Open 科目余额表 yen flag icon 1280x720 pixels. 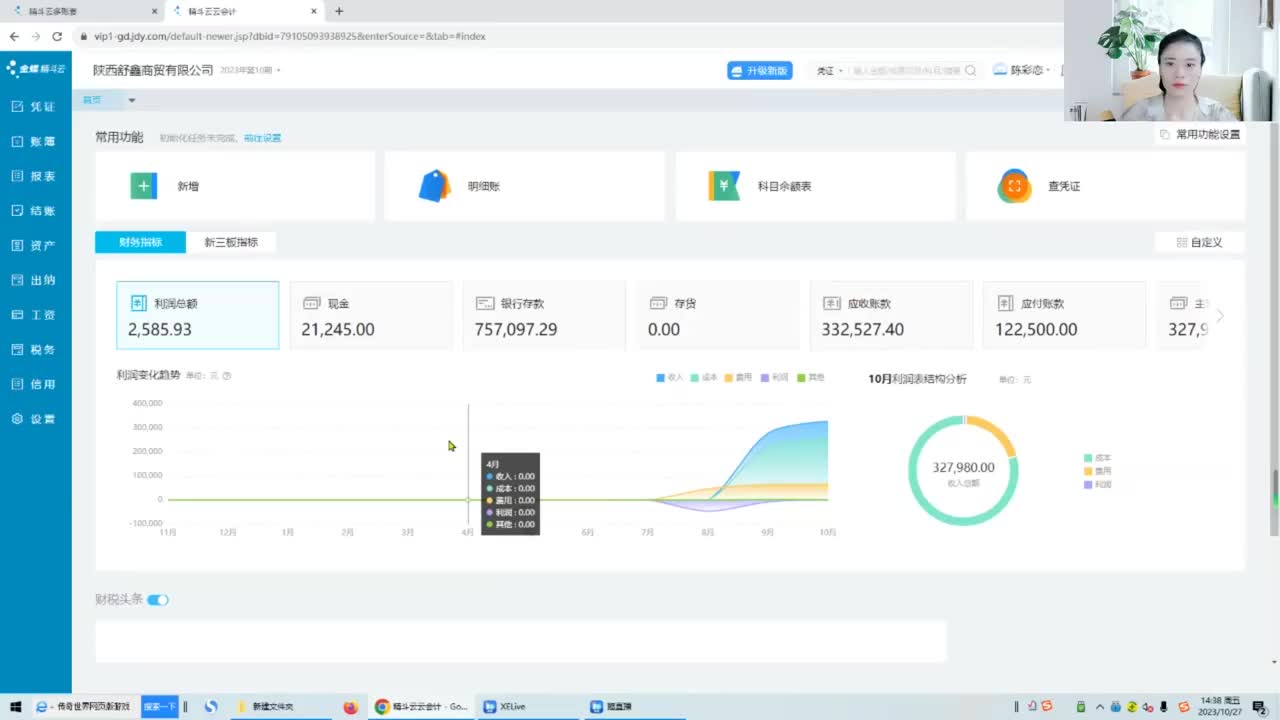724,186
